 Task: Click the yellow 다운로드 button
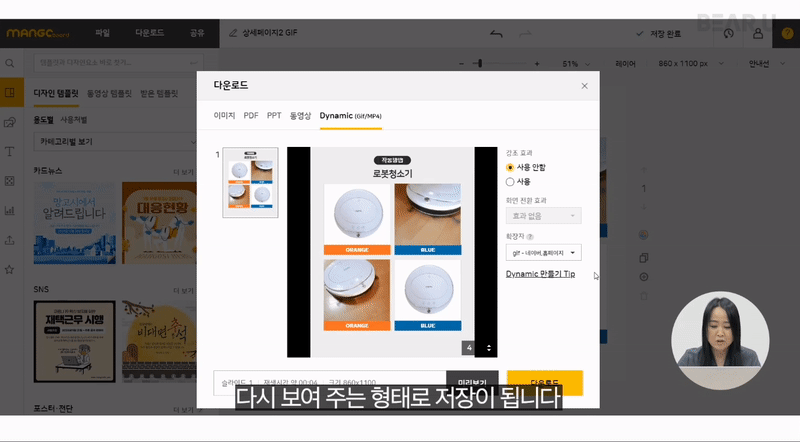(545, 383)
